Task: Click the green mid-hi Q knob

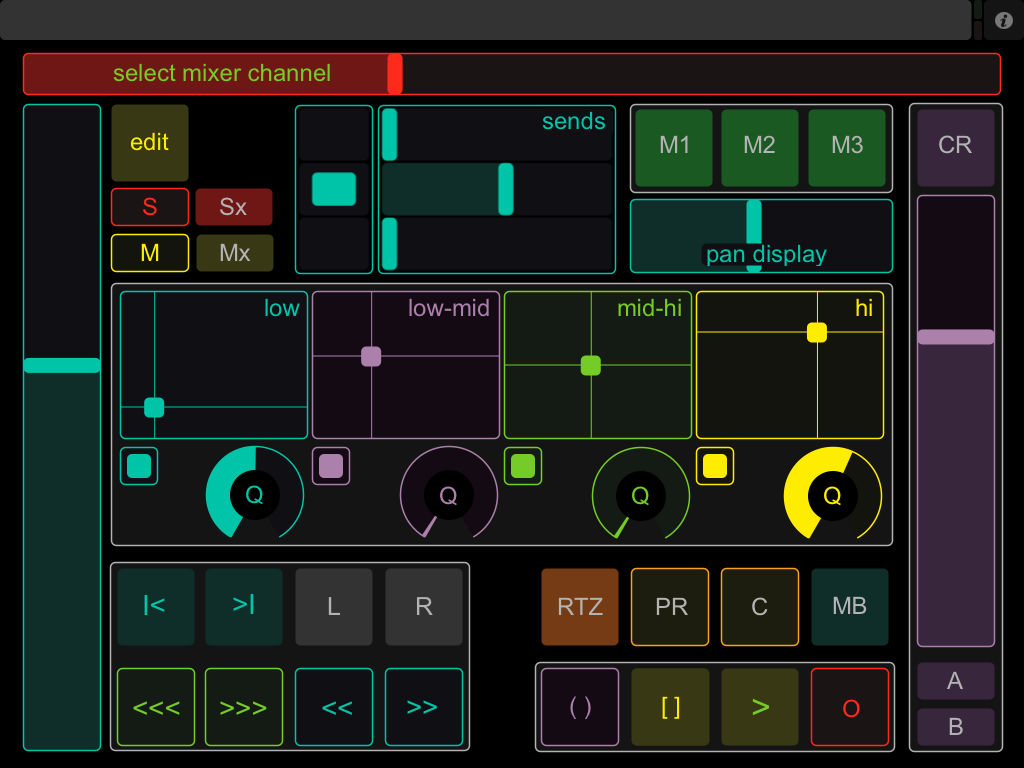Action: pyautogui.click(x=641, y=495)
